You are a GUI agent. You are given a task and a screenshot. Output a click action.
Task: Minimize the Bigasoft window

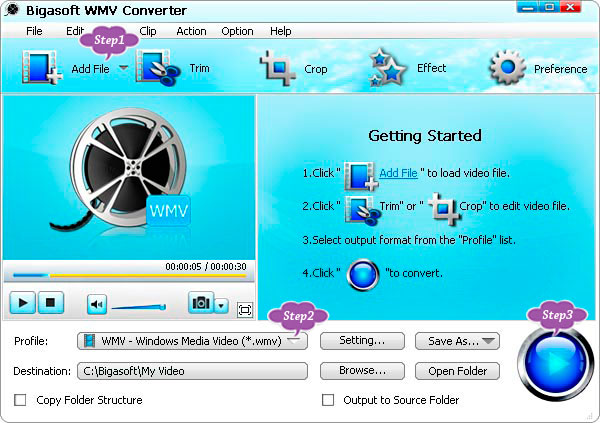527,7
